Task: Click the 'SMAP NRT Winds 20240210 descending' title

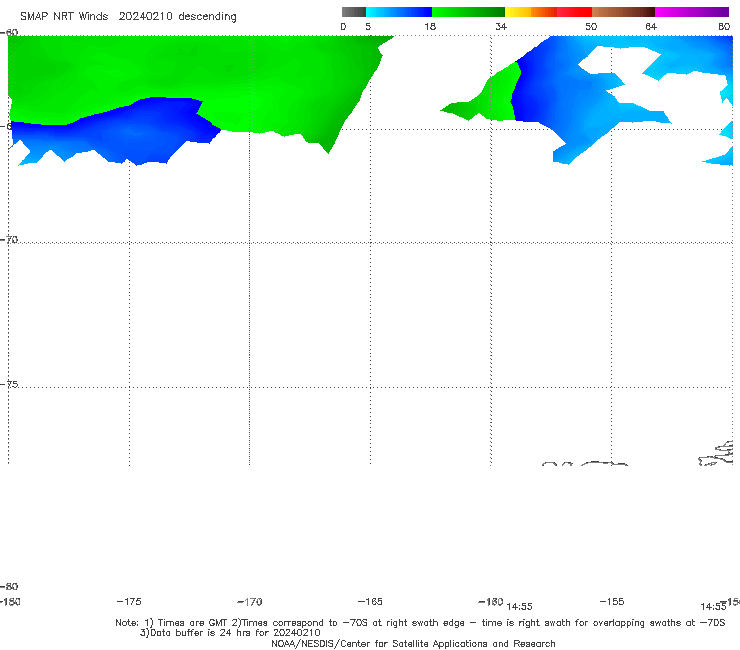Action: coord(128,17)
